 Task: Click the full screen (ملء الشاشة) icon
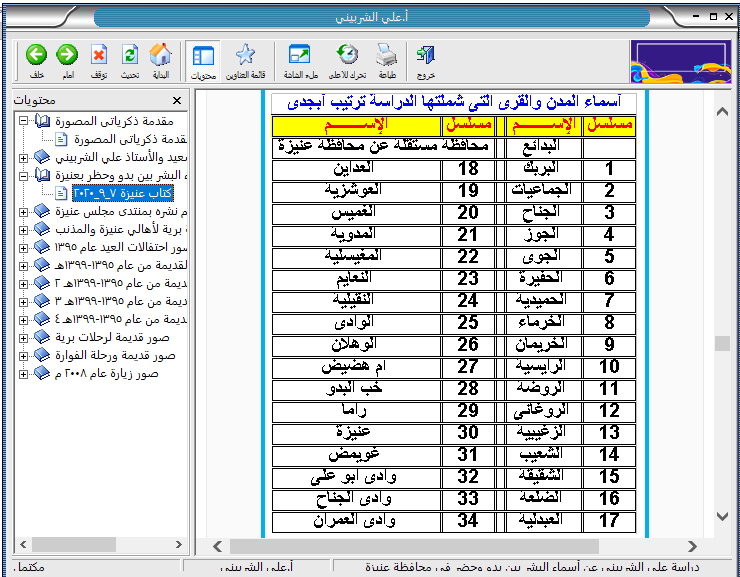(299, 55)
